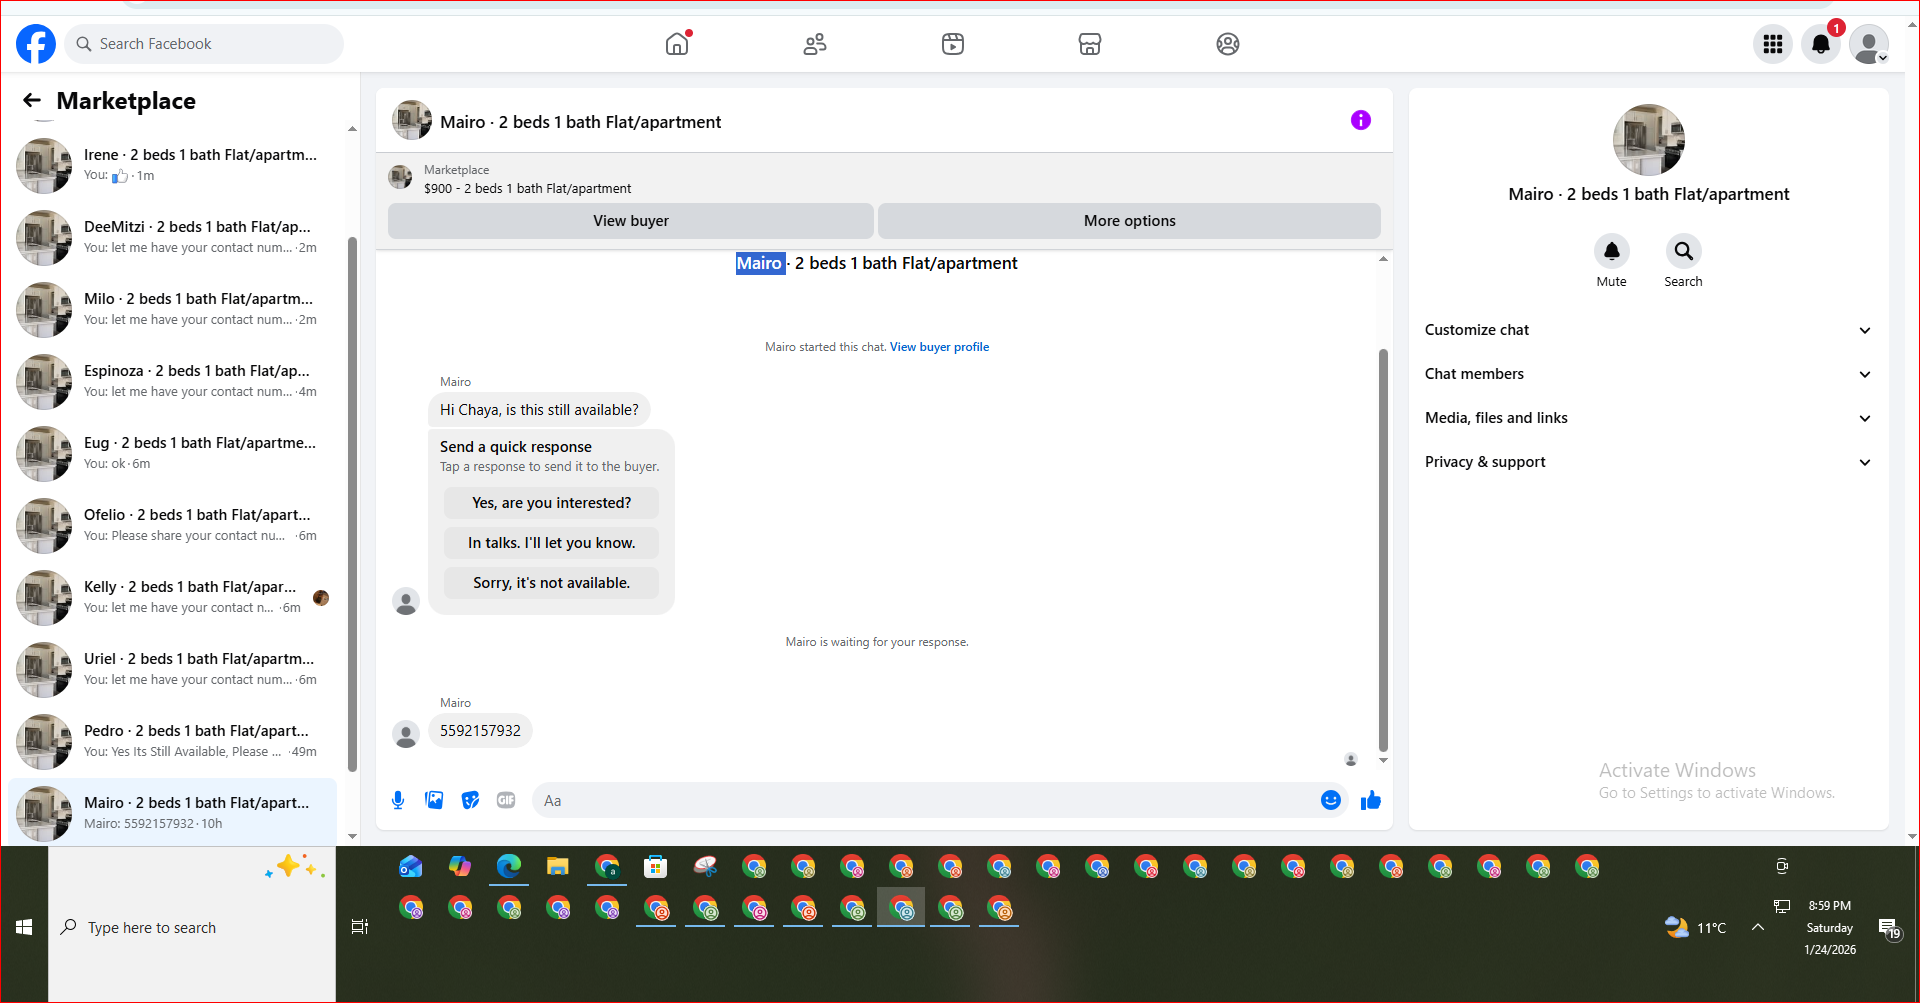The image size is (1920, 1003).
Task: Open the account profile avatar menu
Action: tap(1869, 44)
